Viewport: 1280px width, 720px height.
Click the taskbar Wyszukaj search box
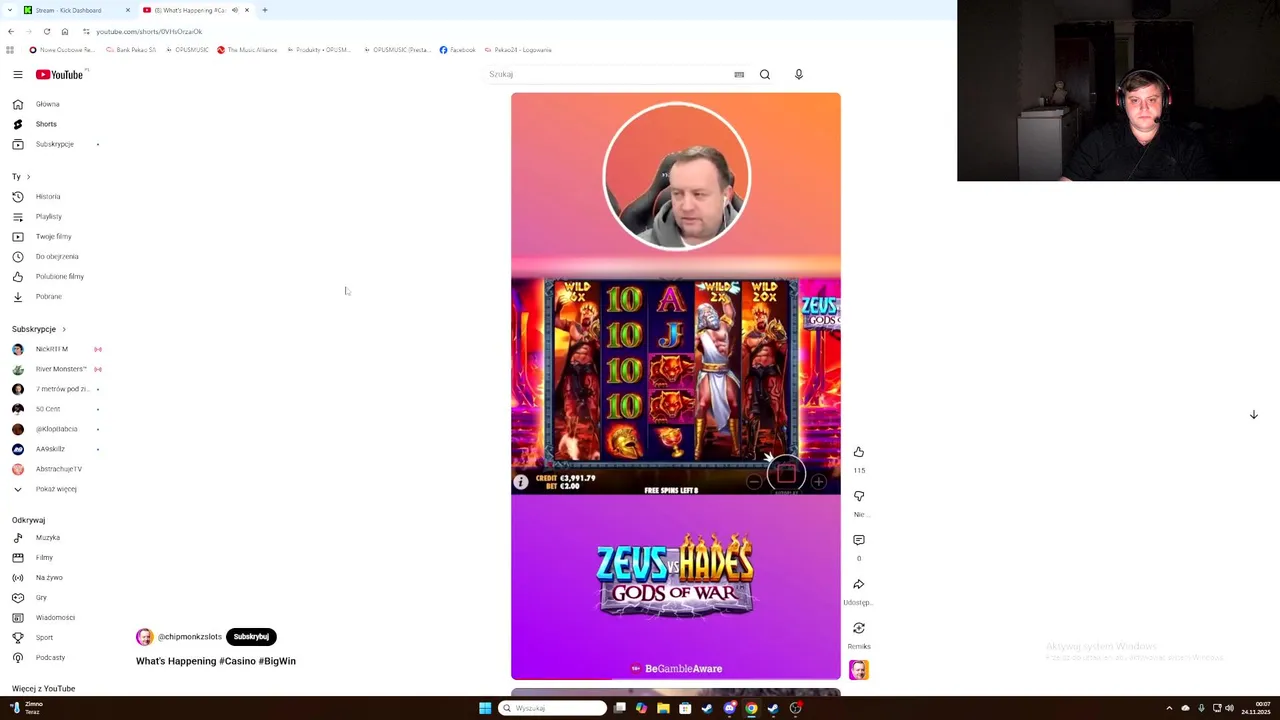[553, 708]
